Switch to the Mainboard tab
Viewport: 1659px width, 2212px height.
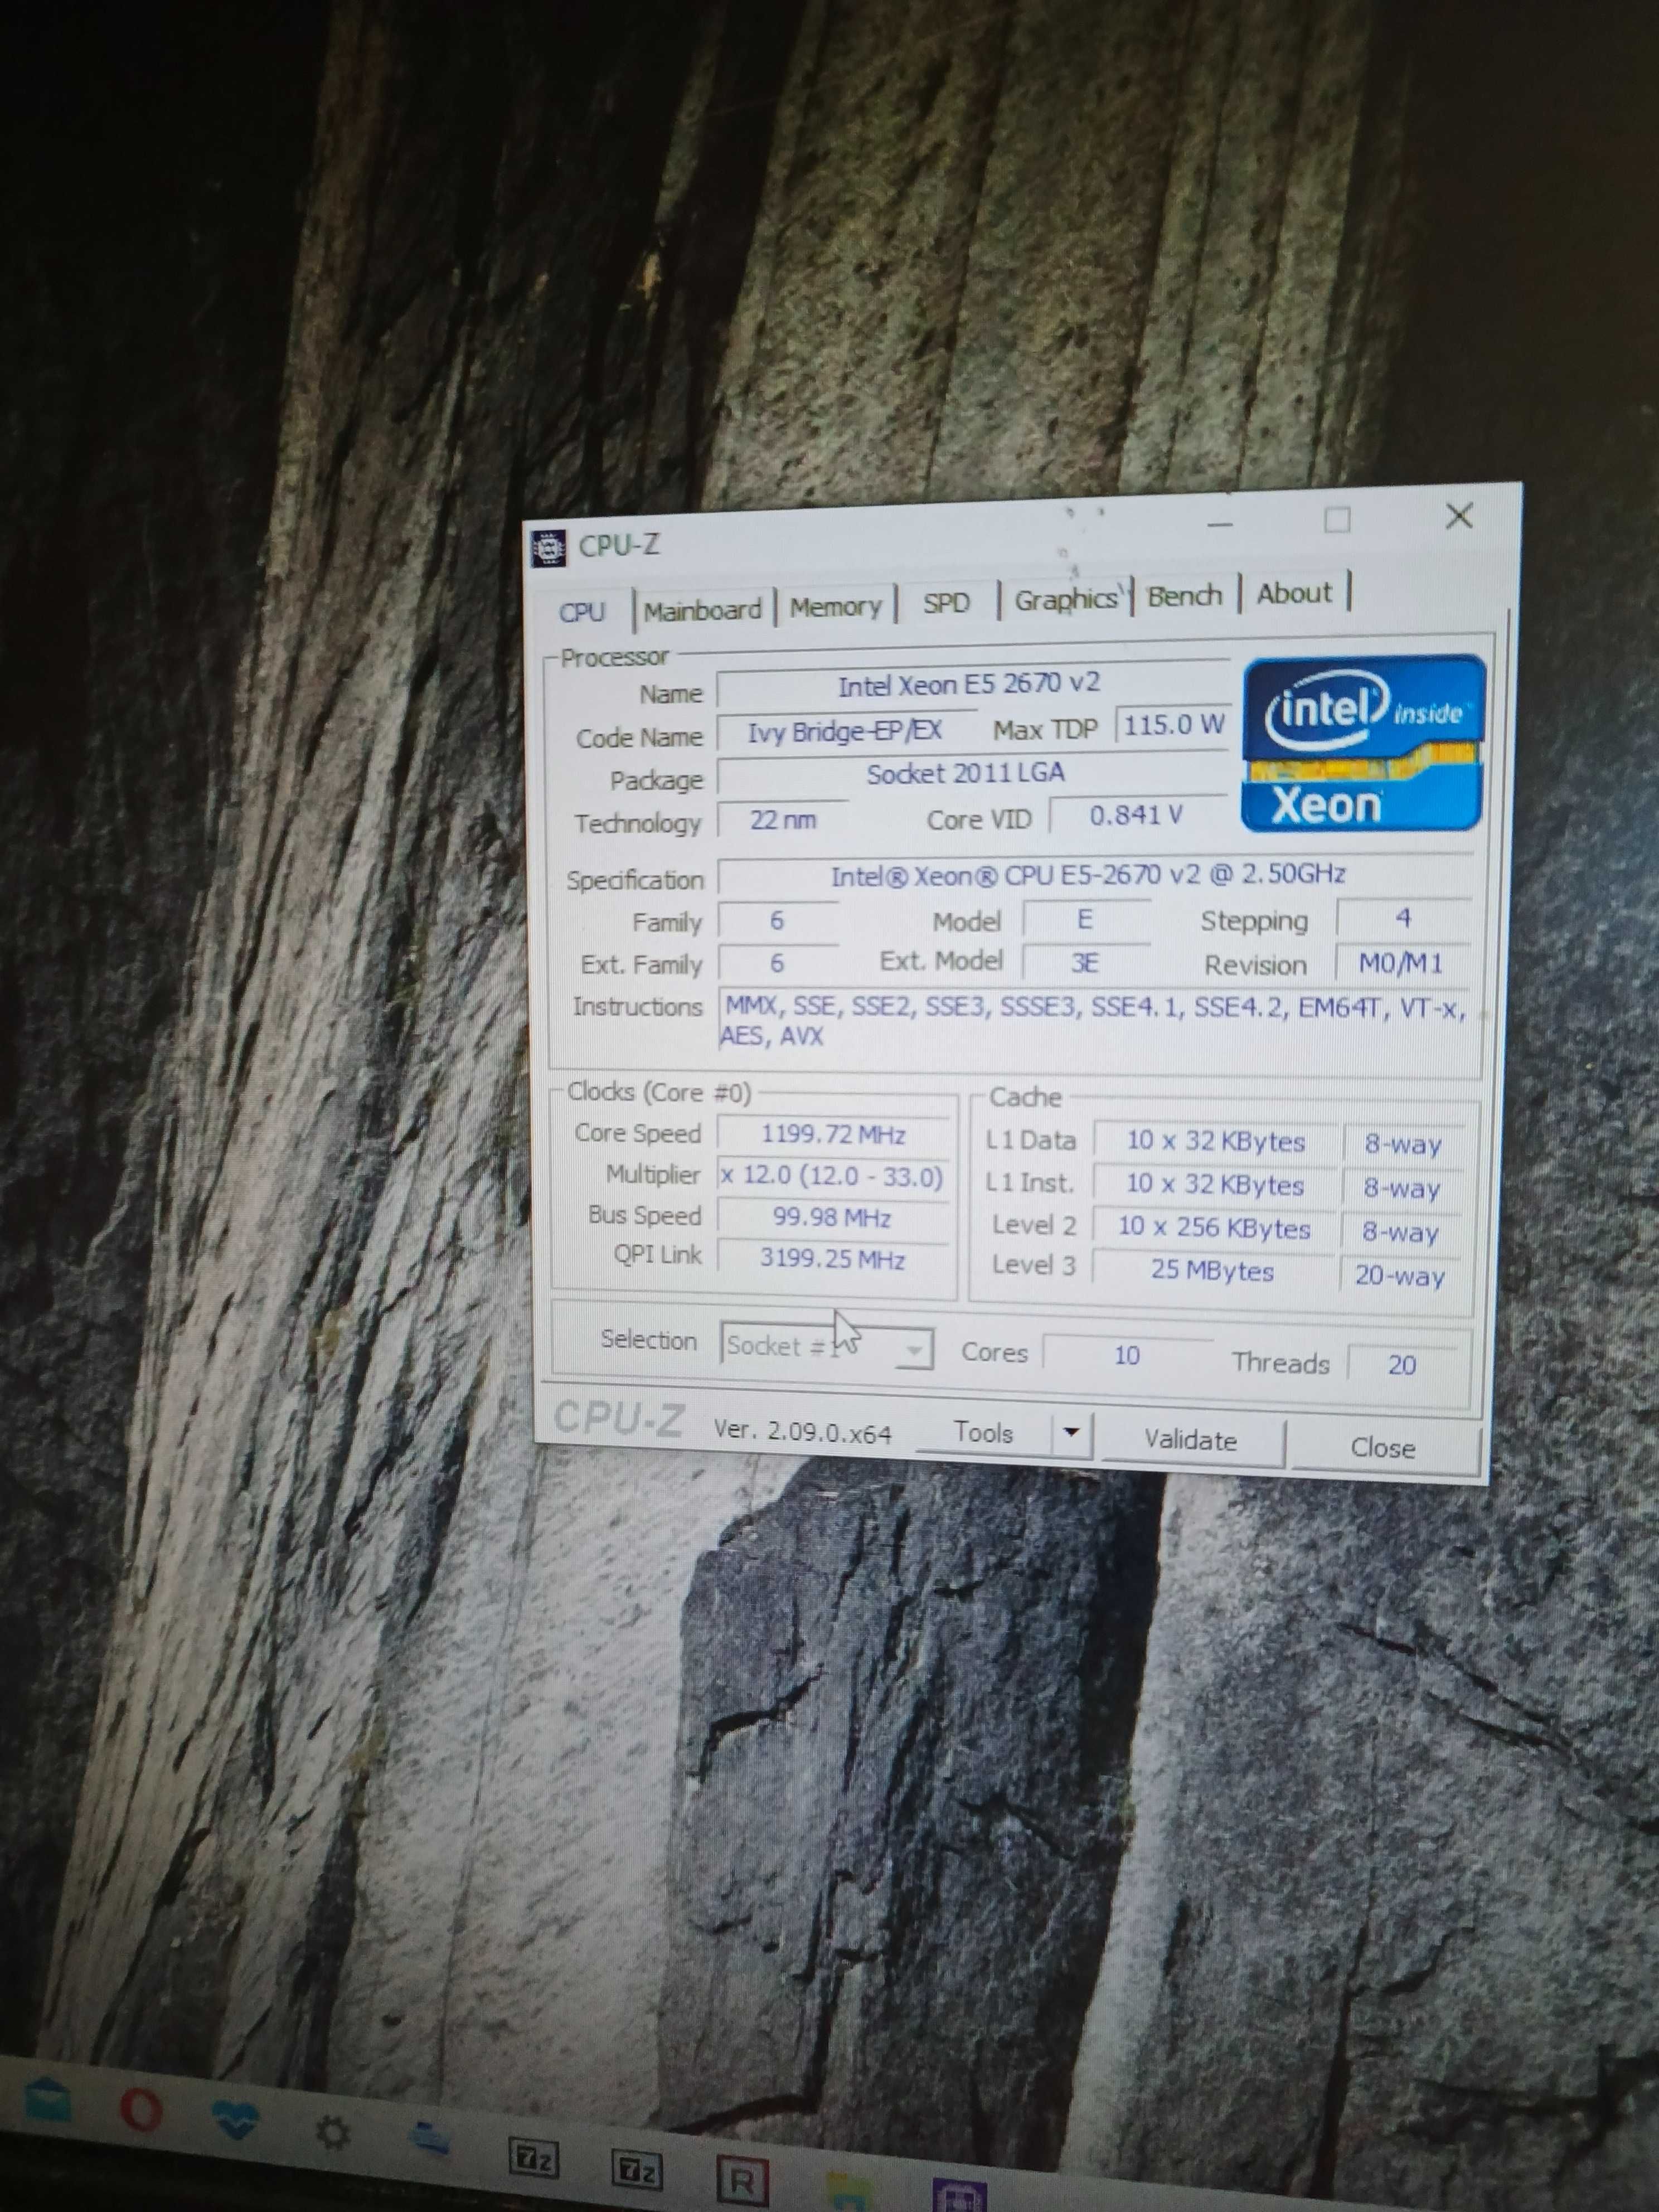[703, 609]
